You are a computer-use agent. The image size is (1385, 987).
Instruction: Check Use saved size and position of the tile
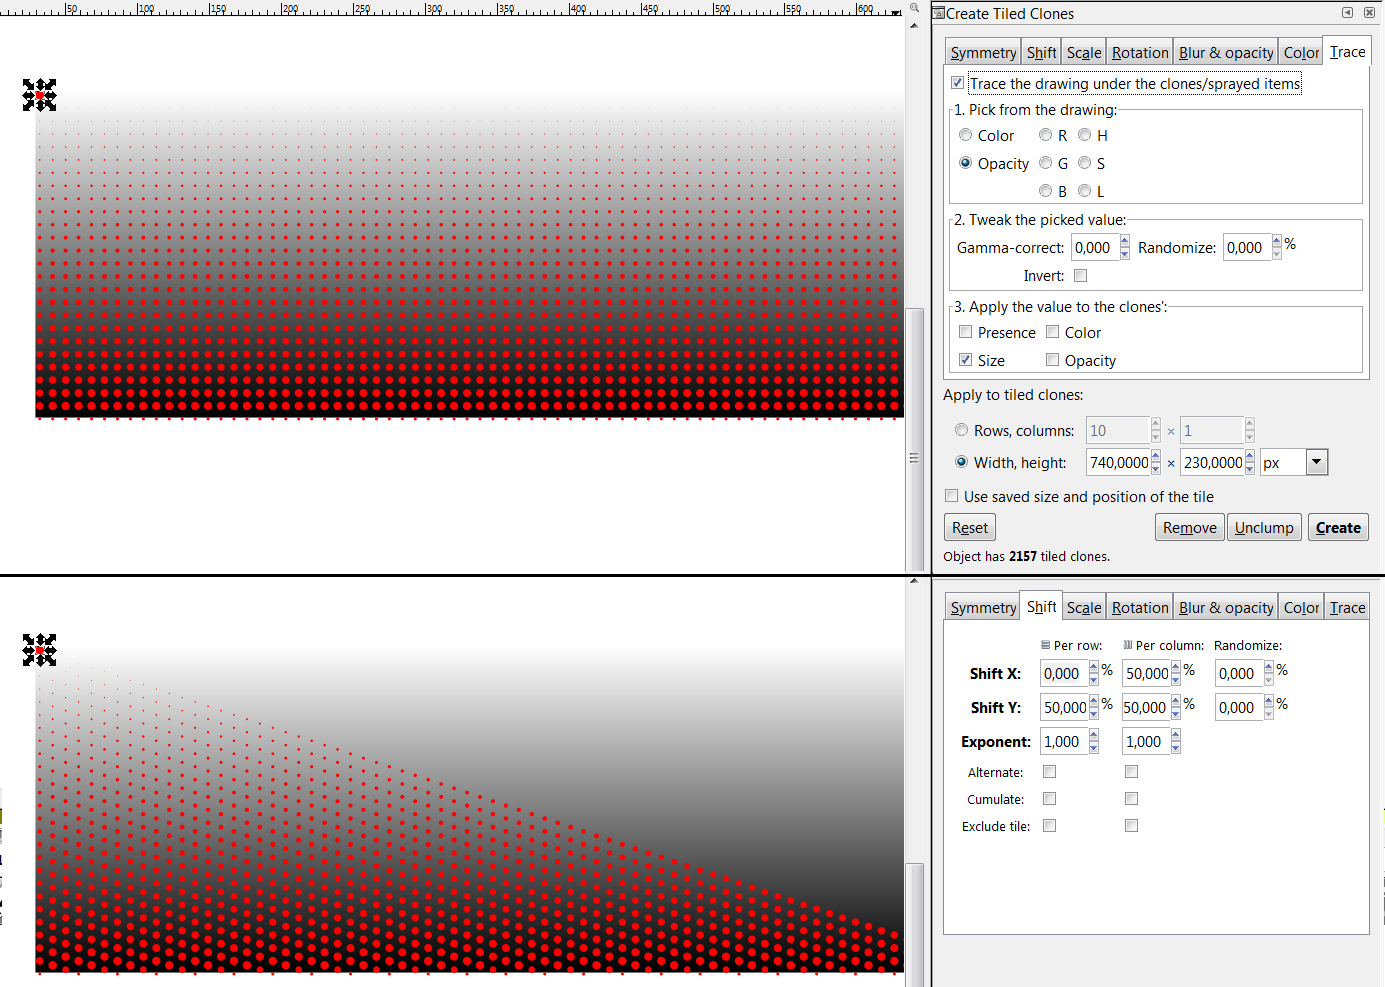pos(951,495)
